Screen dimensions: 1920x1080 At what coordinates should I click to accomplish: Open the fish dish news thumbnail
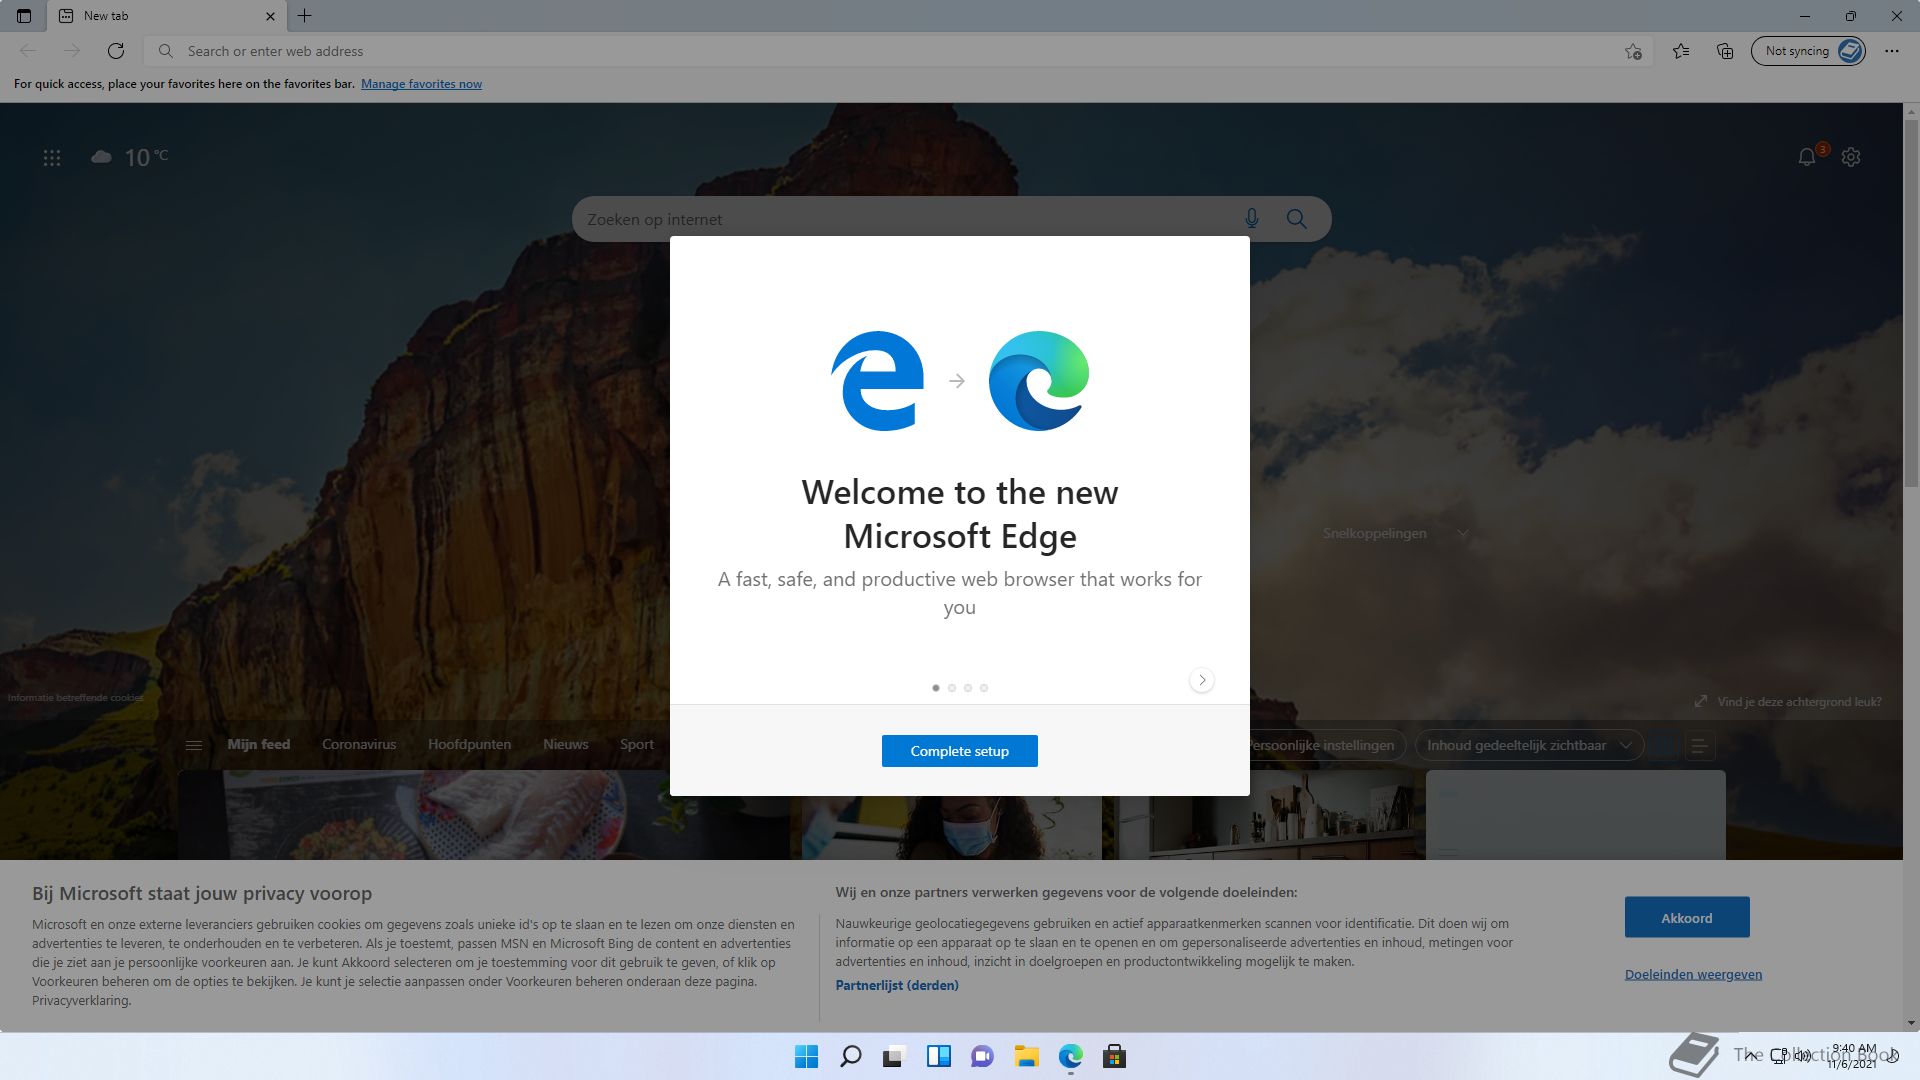pos(484,814)
